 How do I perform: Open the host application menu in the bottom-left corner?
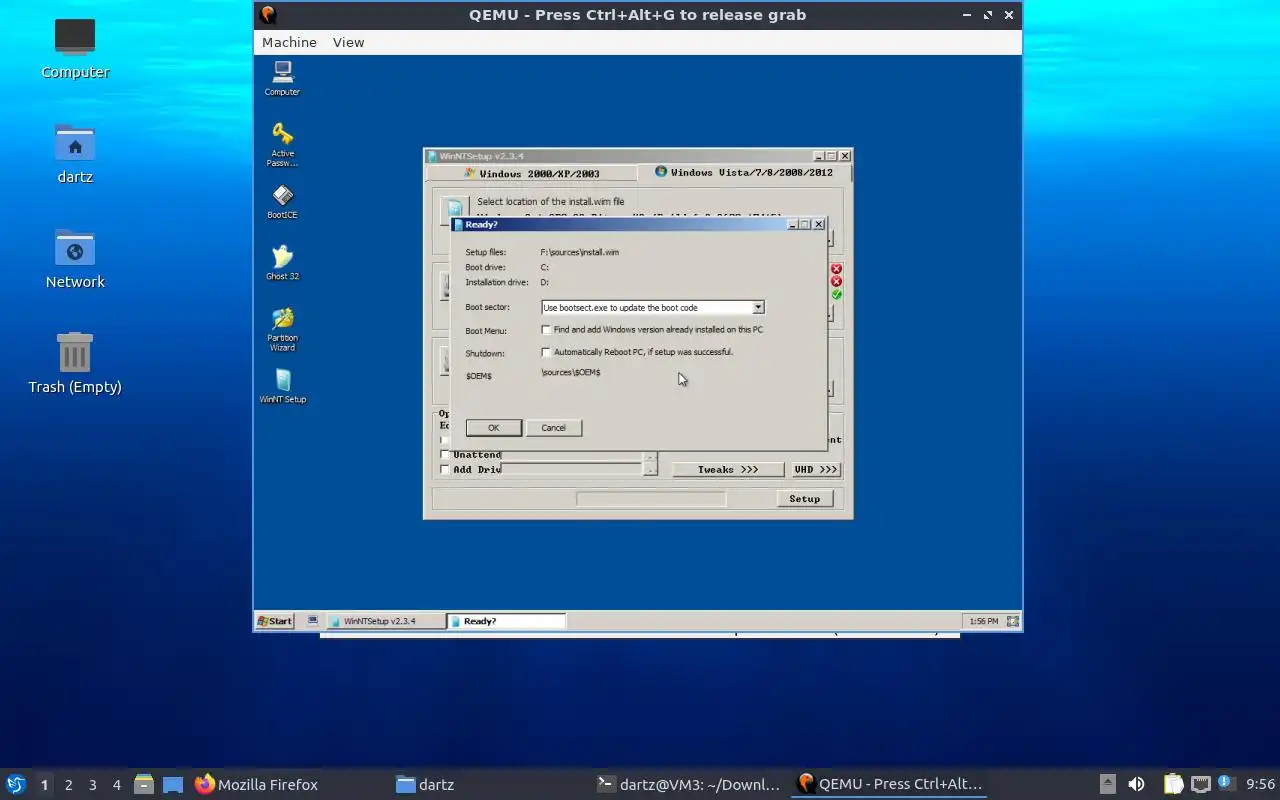[16, 784]
